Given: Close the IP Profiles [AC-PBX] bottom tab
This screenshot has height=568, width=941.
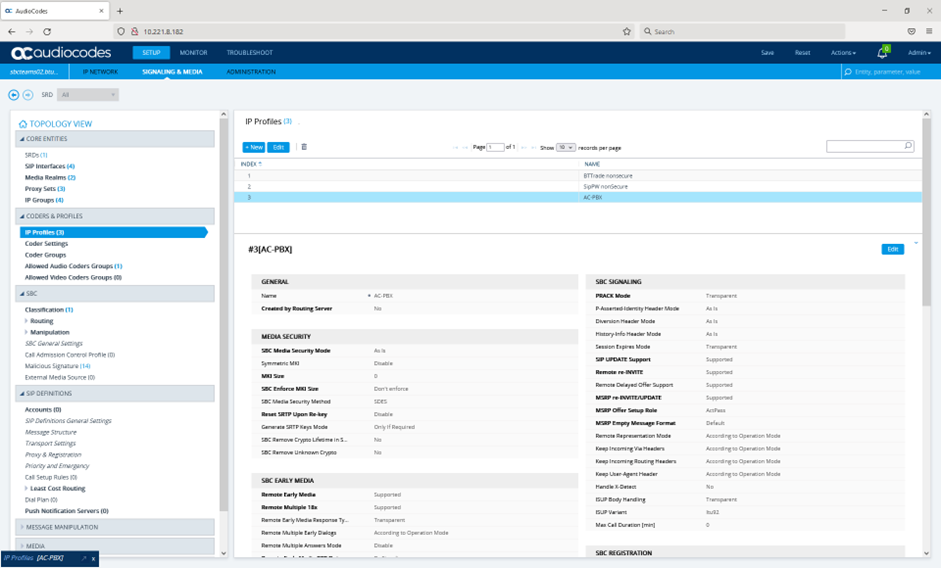Looking at the screenshot, I should [x=93, y=558].
